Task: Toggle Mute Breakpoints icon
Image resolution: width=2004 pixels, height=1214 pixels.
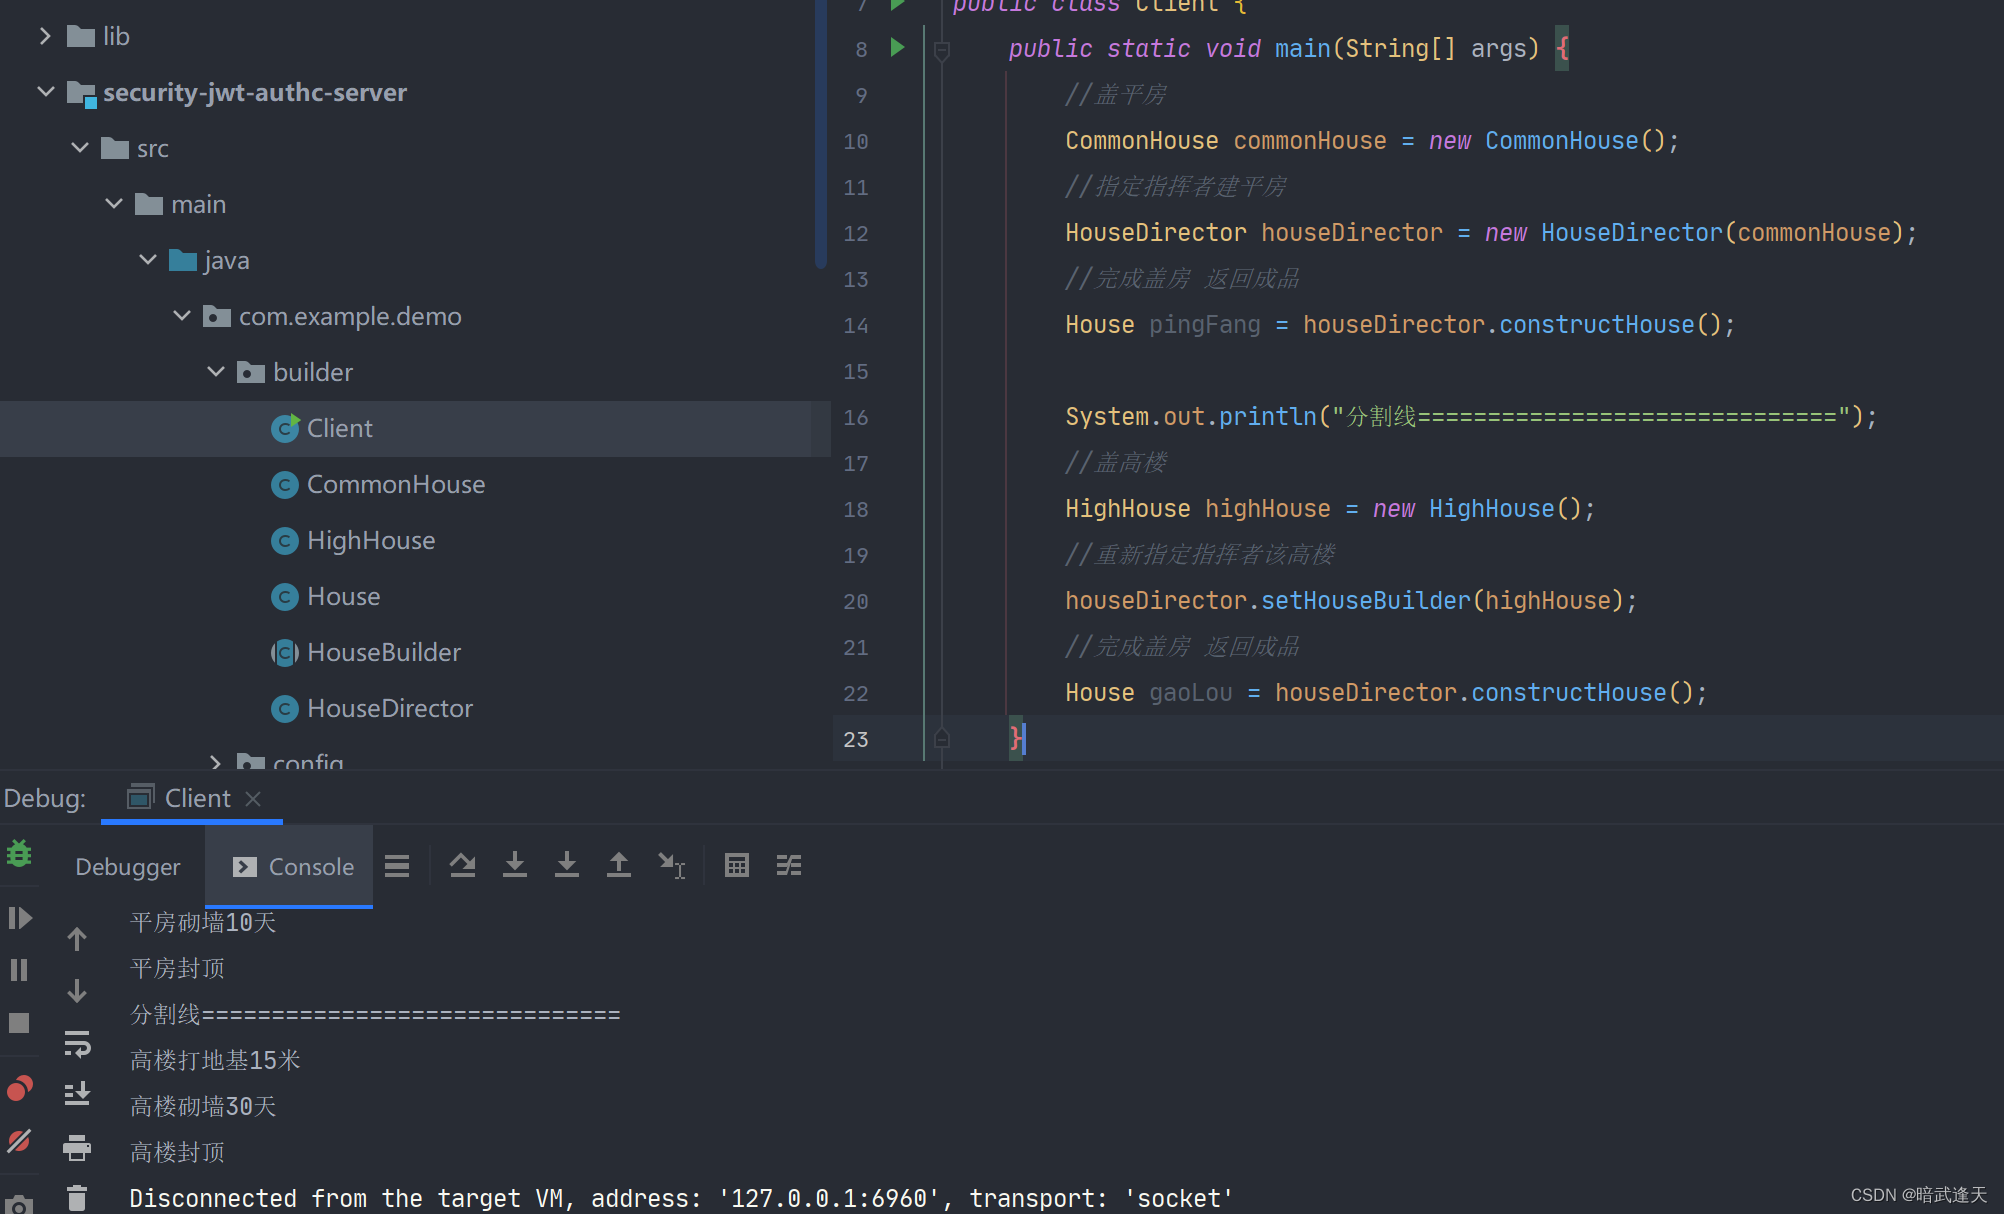Action: coord(19,1141)
